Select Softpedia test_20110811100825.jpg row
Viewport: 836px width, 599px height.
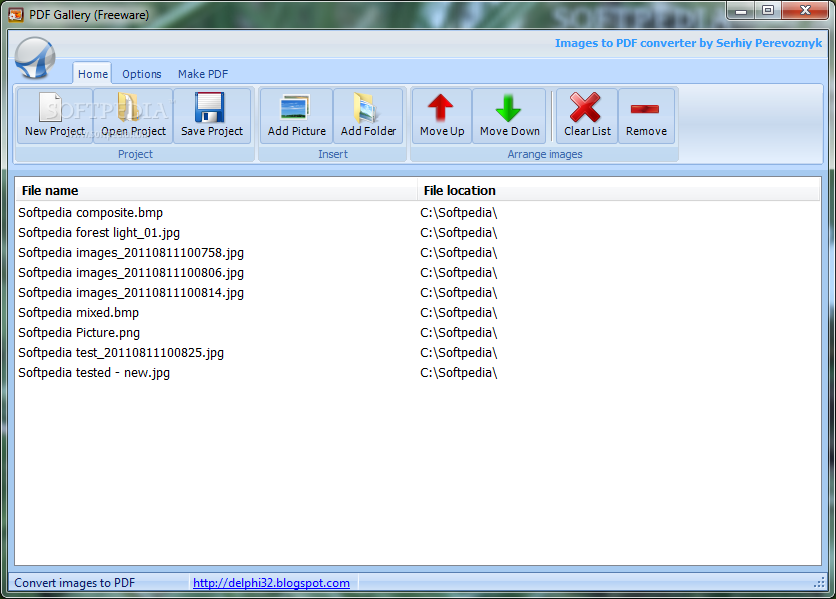coord(418,353)
